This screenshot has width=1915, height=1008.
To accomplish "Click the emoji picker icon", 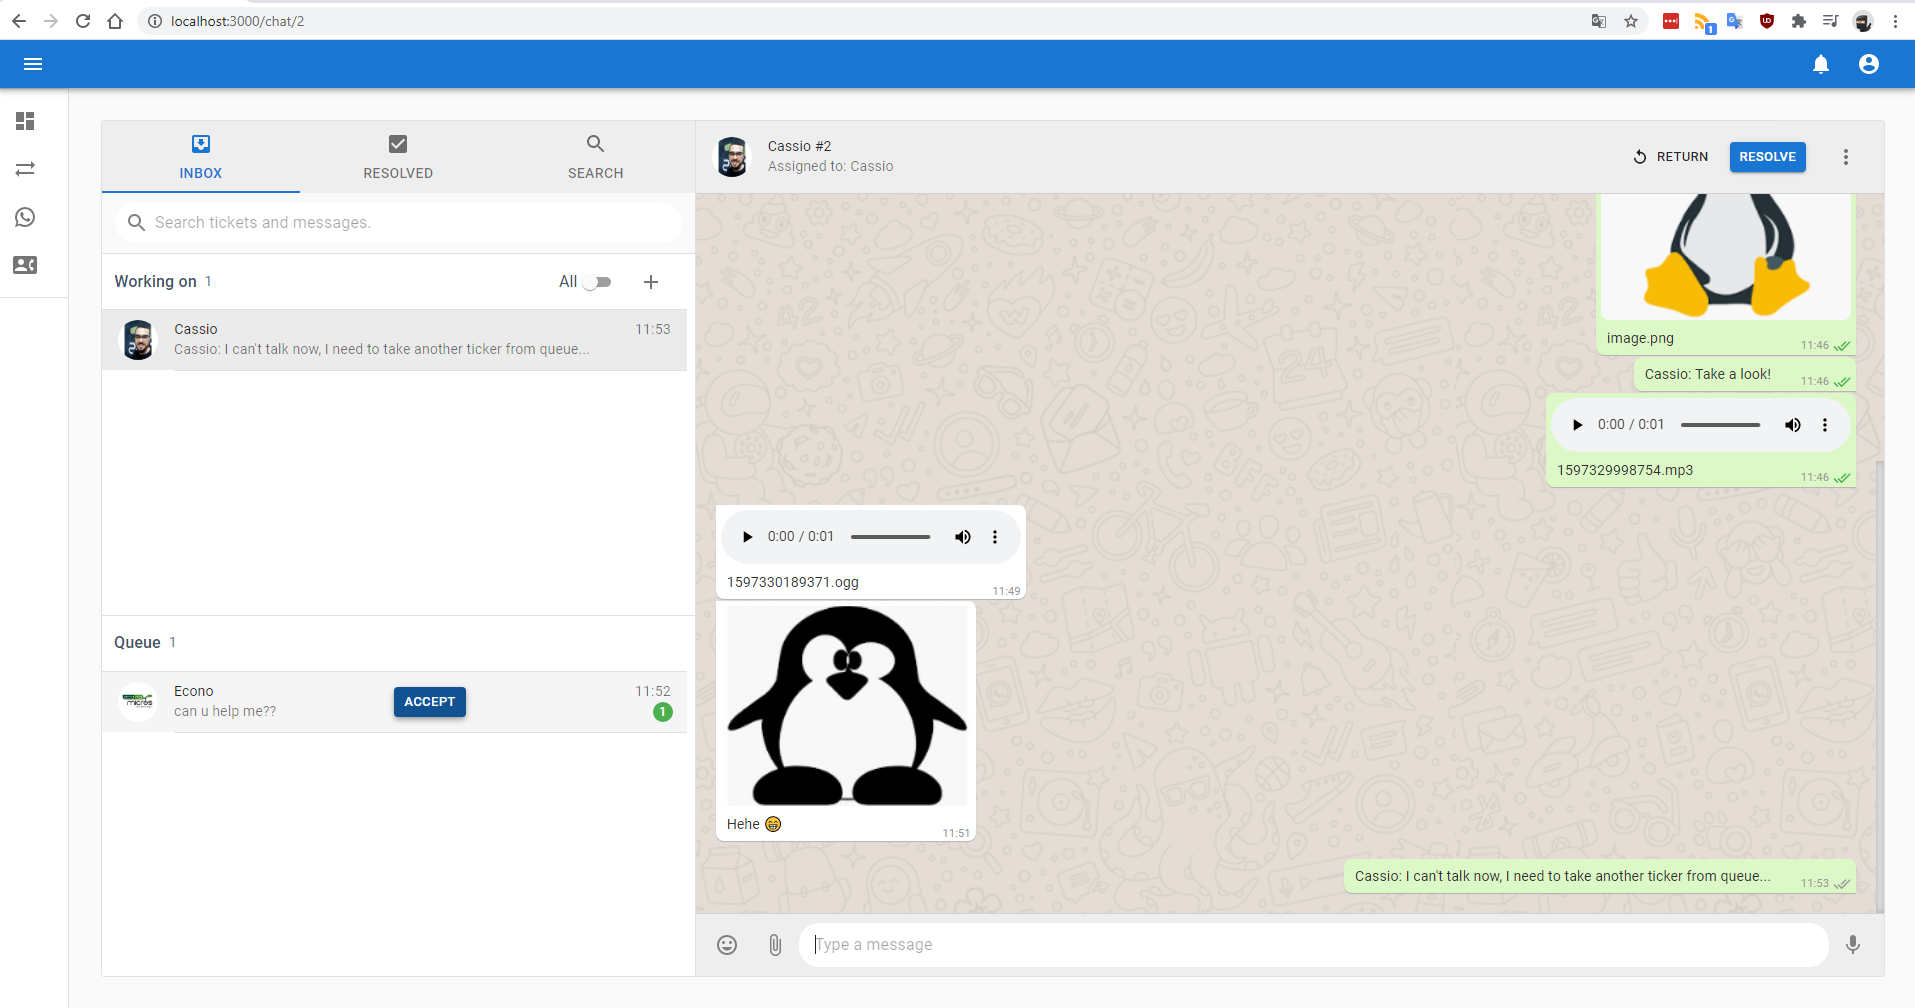I will point(727,945).
